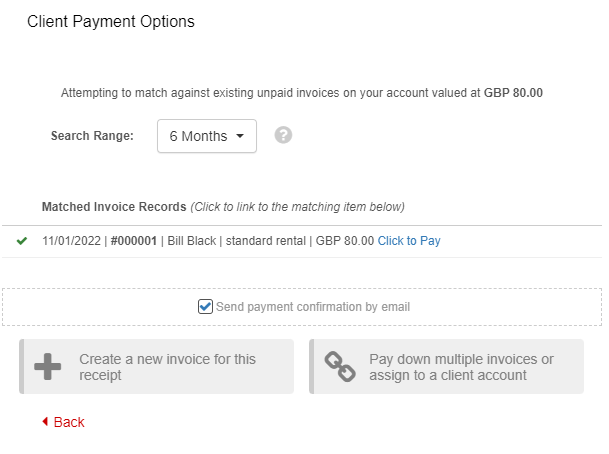Go back using the Back link
This screenshot has width=609, height=454.
(x=68, y=422)
